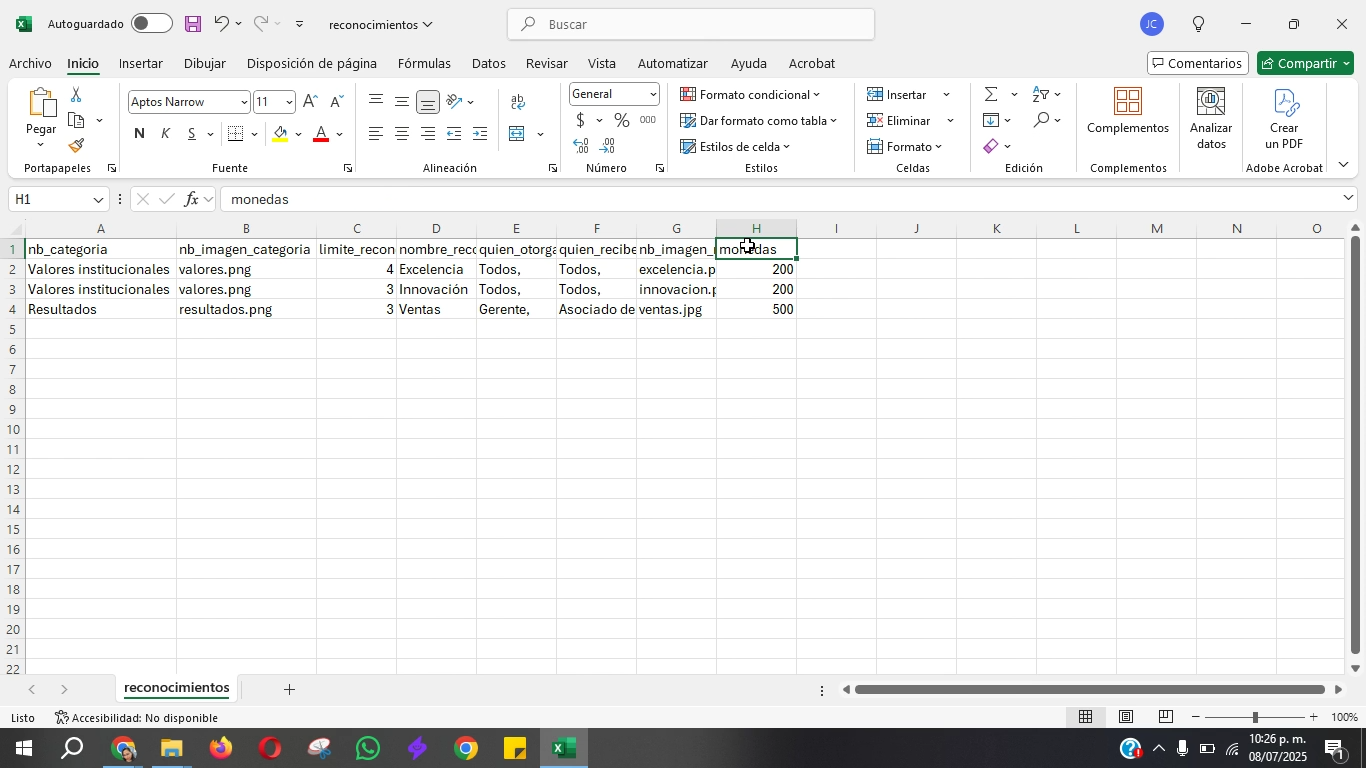This screenshot has width=1366, height=768.
Task: Decrease font size with the smaller A icon
Action: (336, 102)
